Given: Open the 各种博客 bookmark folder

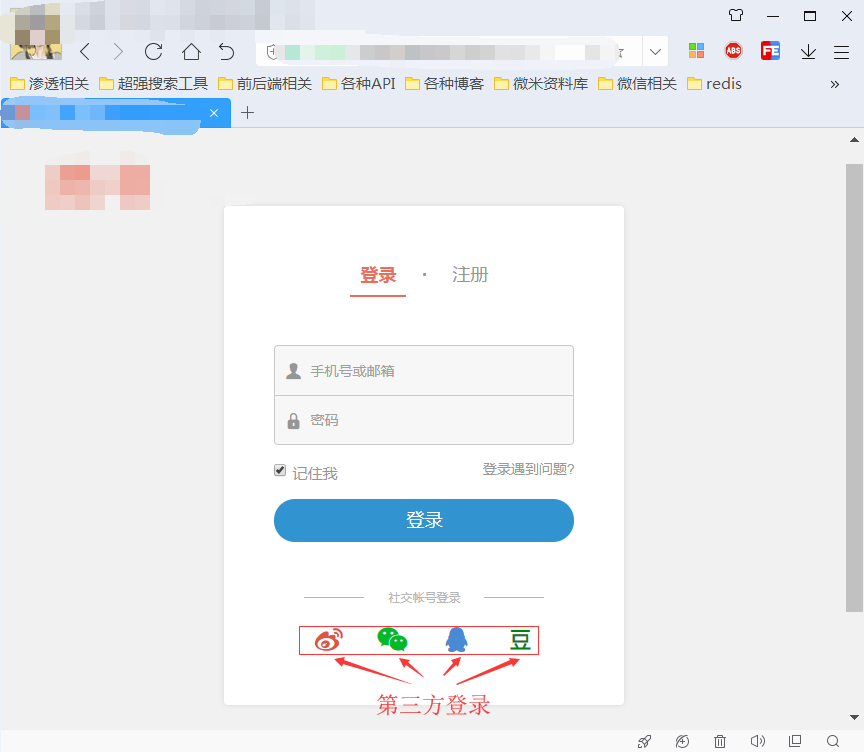Looking at the screenshot, I should pos(444,84).
